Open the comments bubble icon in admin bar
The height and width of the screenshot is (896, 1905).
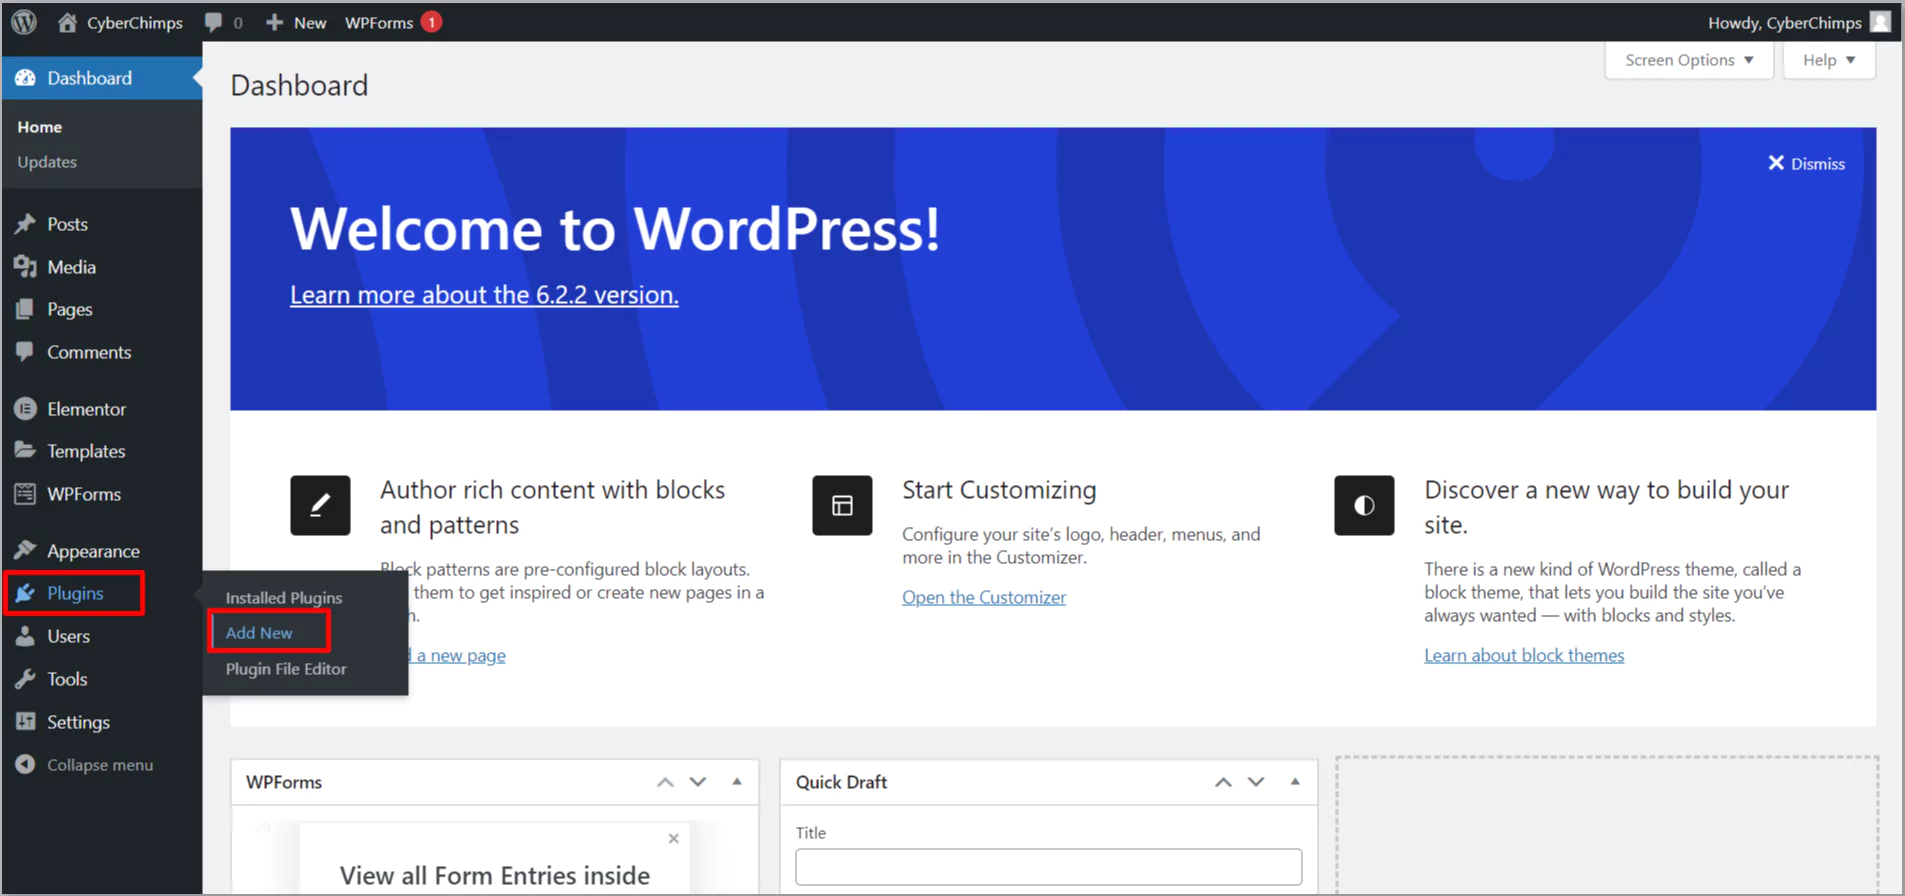pyautogui.click(x=213, y=22)
